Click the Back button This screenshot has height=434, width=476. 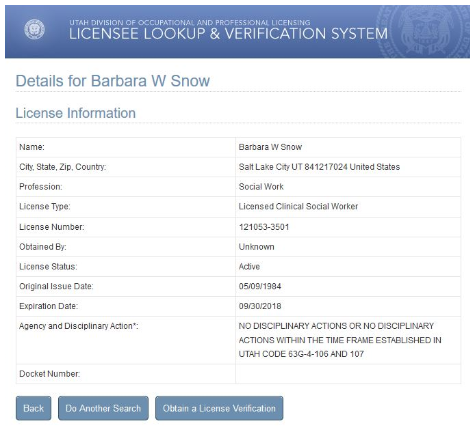pos(34,408)
